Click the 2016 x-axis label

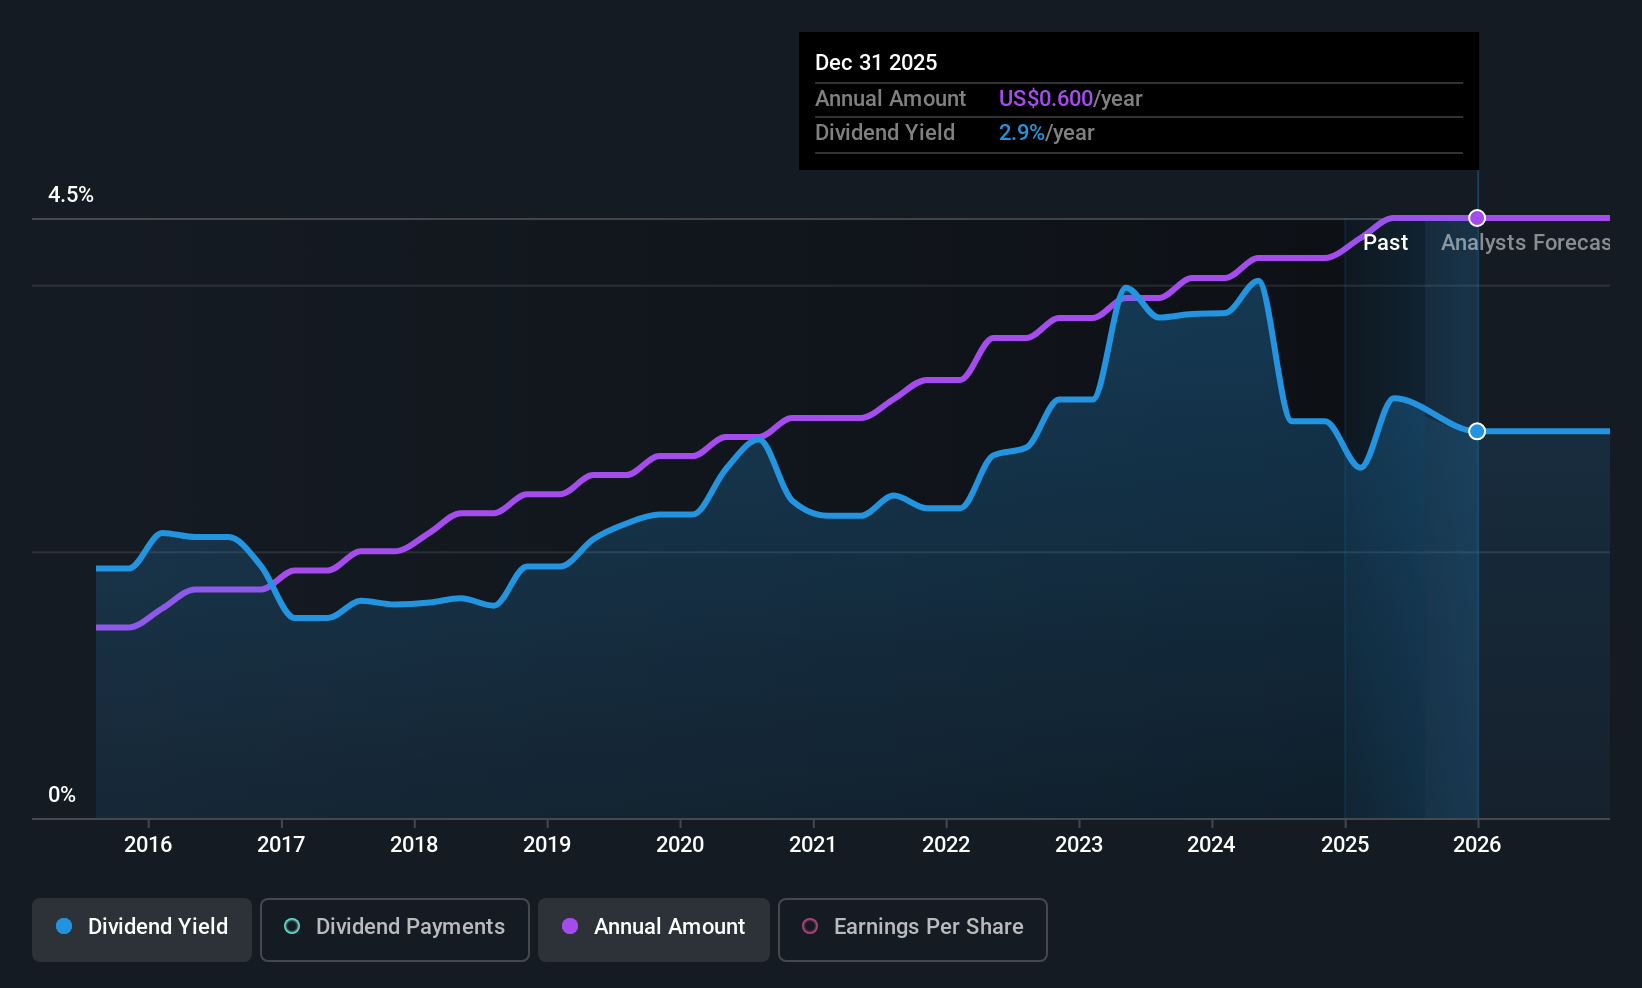[x=148, y=844]
